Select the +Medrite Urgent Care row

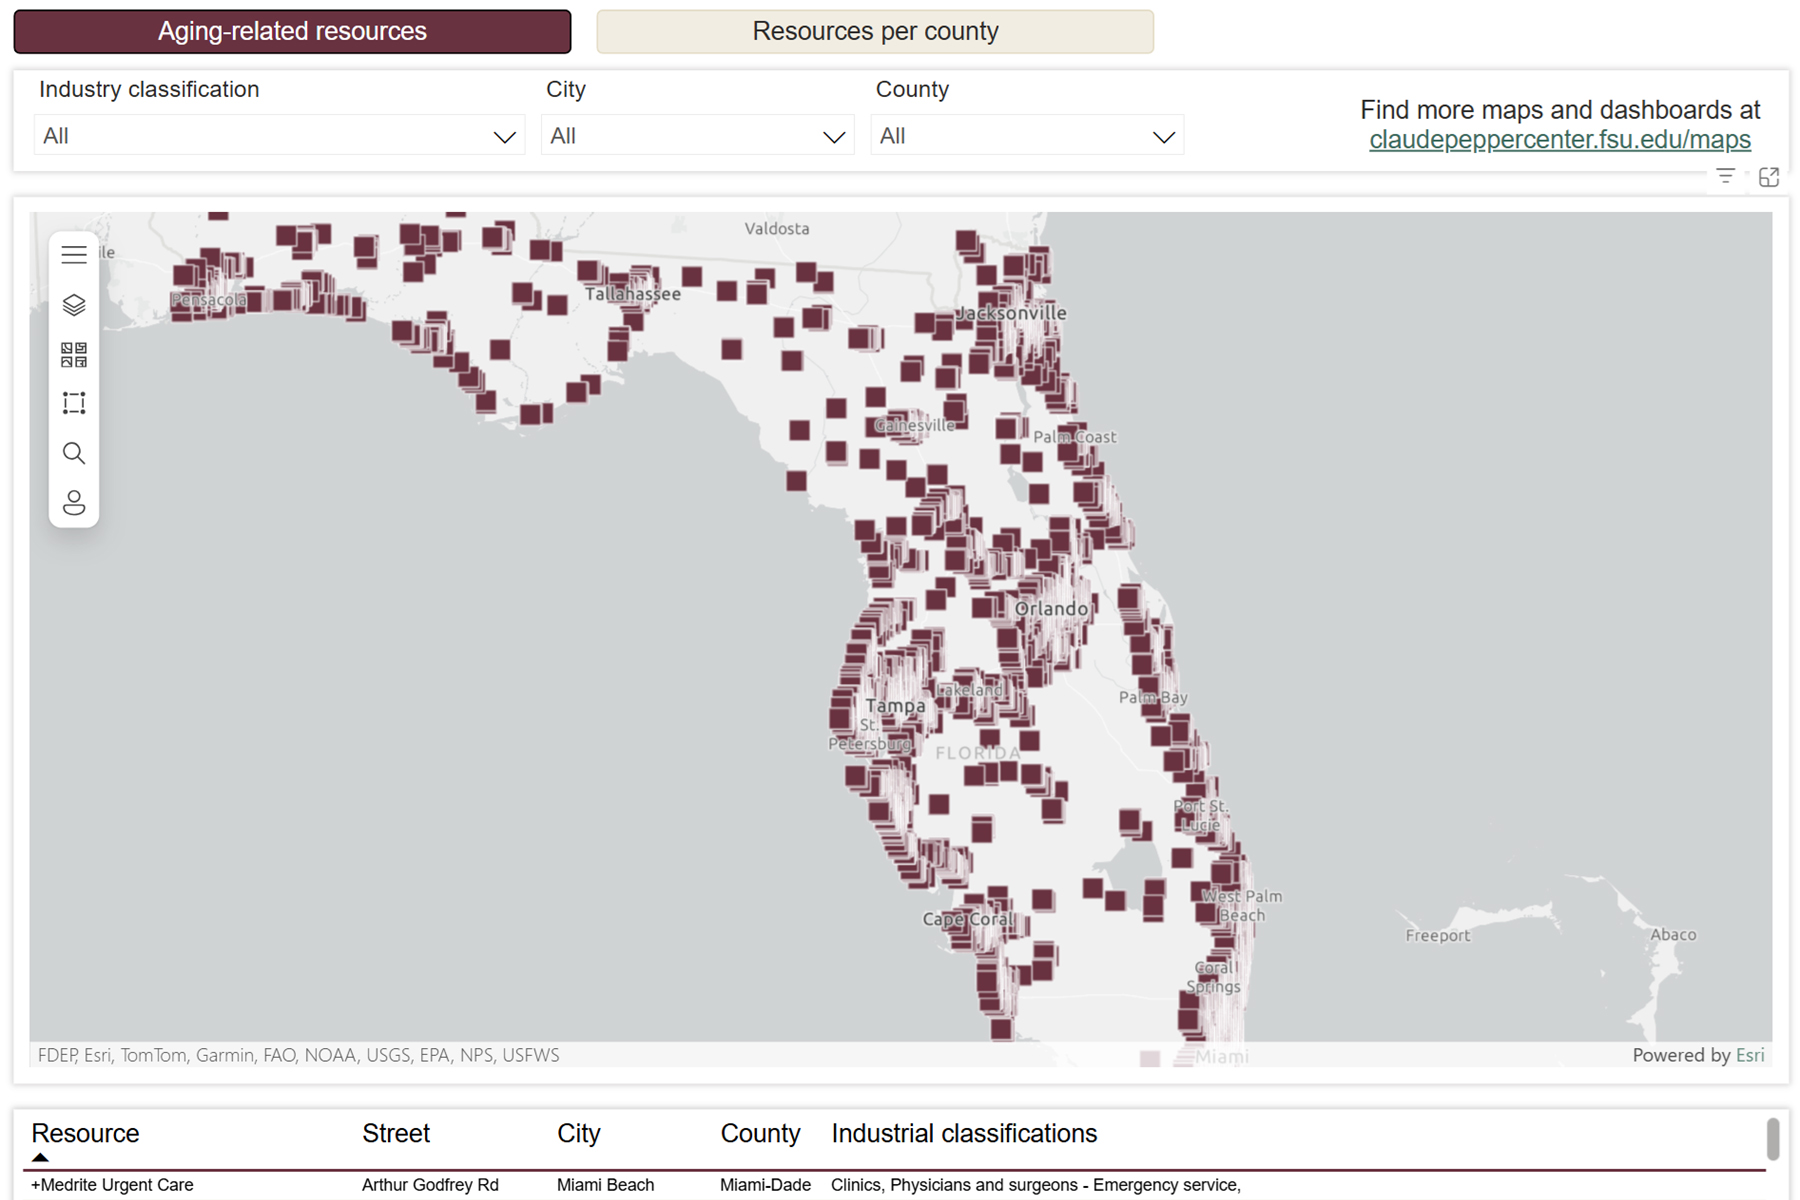[112, 1185]
